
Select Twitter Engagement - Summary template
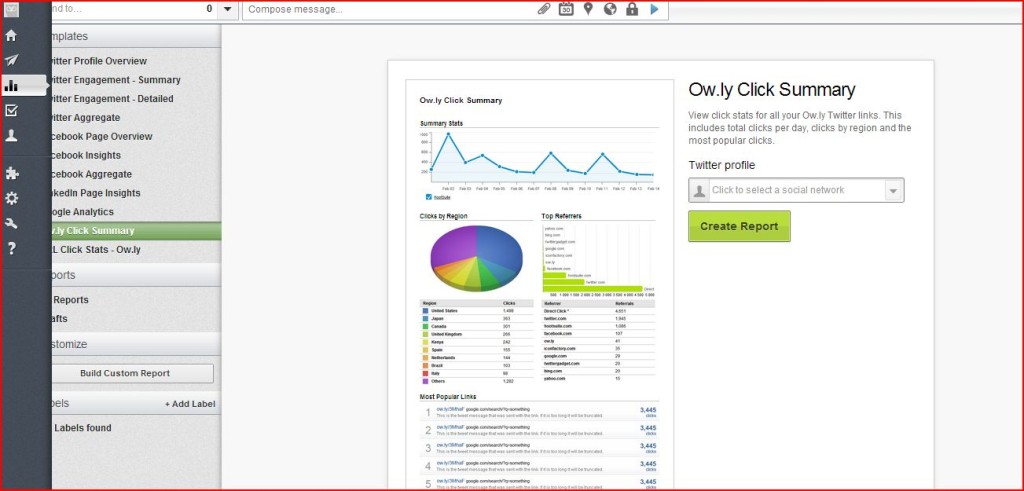pos(116,80)
